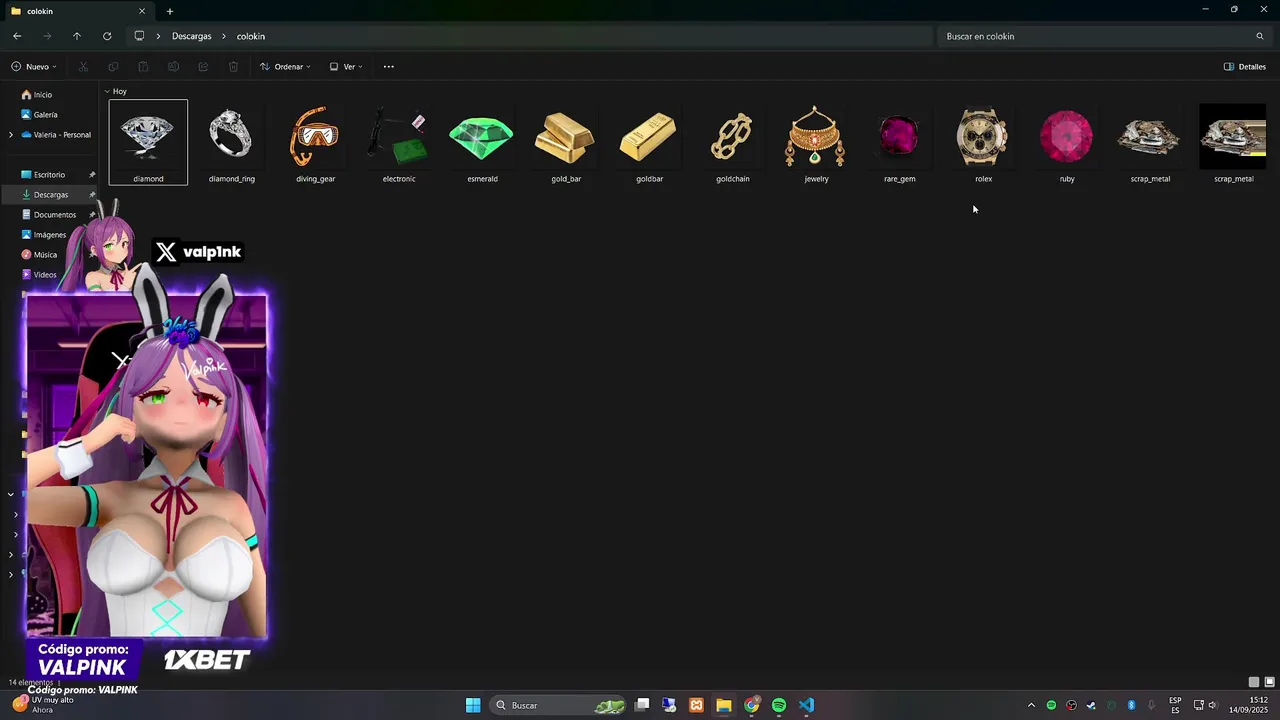Click the search magnifier icon
The image size is (1280, 720).
coord(1260,36)
